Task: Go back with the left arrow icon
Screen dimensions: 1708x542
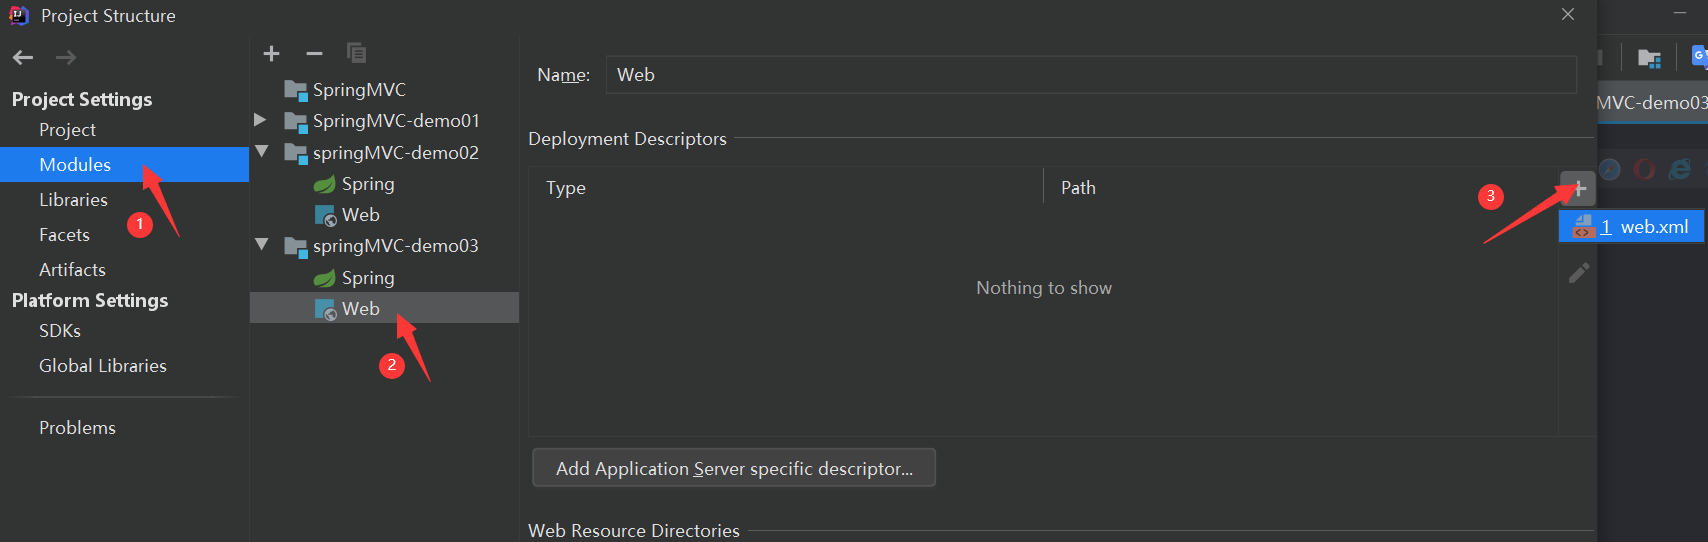Action: 23,58
